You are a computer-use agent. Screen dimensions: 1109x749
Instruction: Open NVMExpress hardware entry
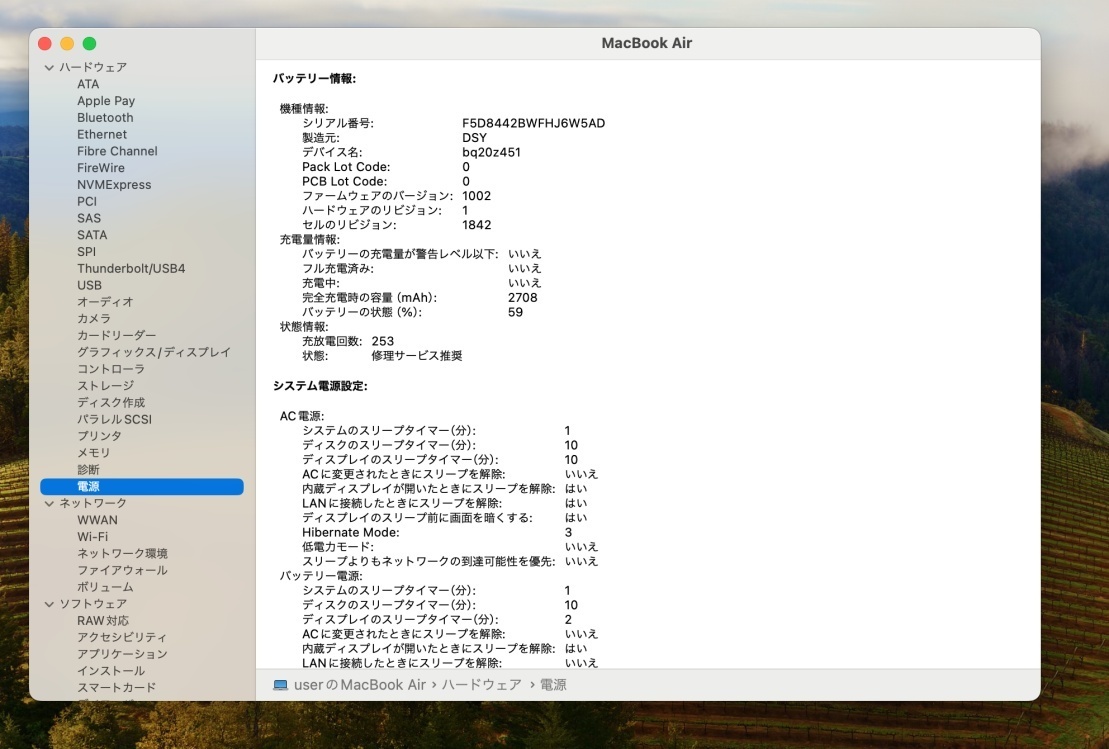(x=114, y=185)
